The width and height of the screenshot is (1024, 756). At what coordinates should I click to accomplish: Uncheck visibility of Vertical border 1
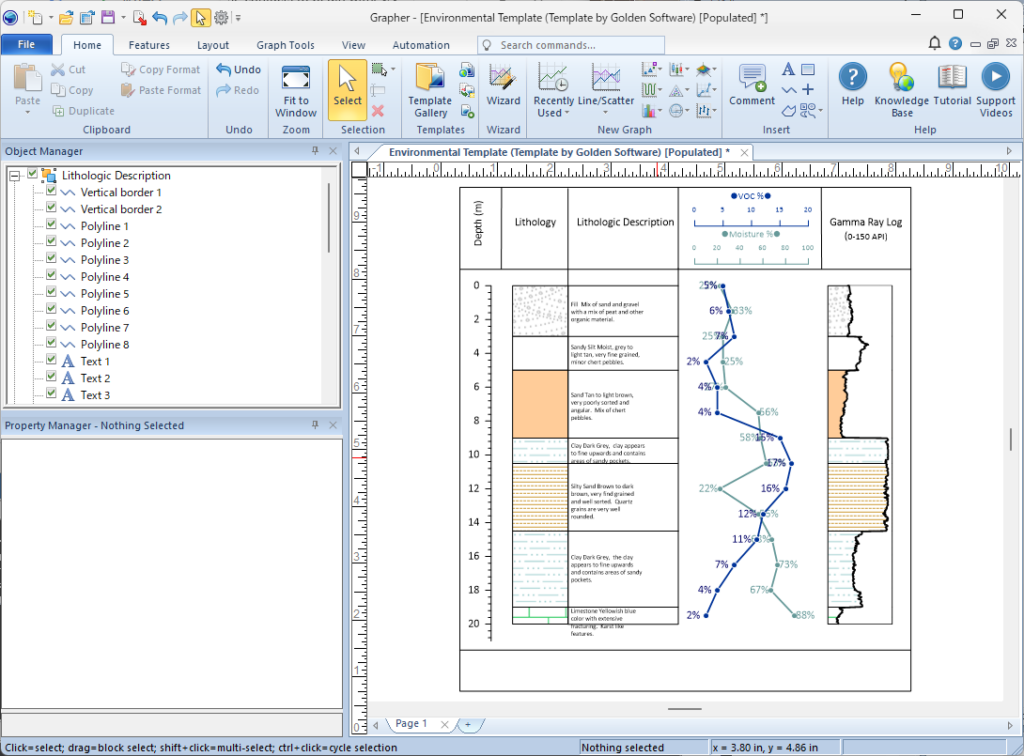(51, 192)
